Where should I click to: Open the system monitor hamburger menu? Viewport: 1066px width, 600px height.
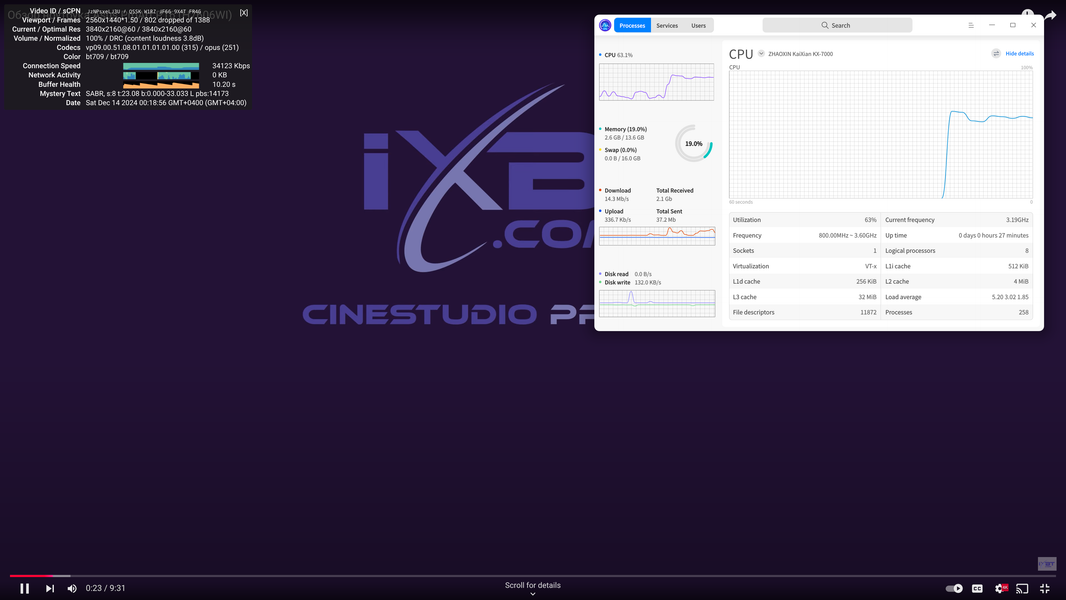[971, 25]
